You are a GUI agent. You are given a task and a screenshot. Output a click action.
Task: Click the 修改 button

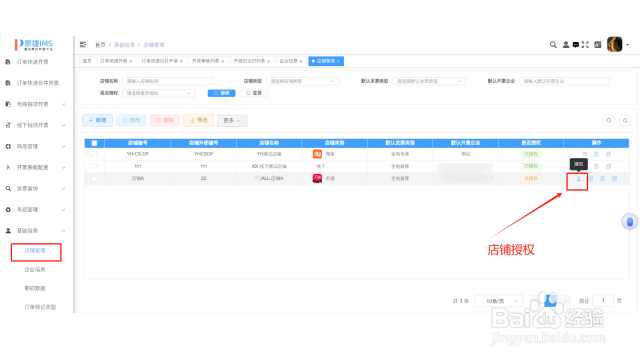131,120
